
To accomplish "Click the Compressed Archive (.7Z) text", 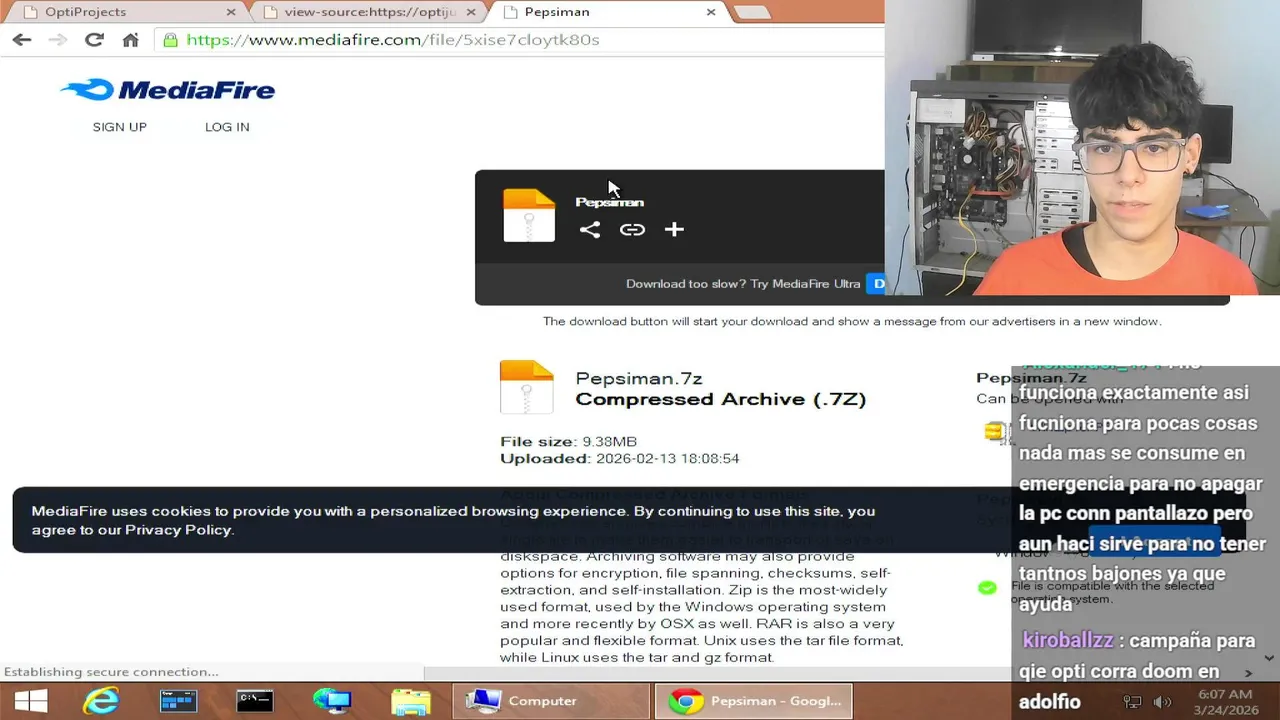I will pos(721,399).
